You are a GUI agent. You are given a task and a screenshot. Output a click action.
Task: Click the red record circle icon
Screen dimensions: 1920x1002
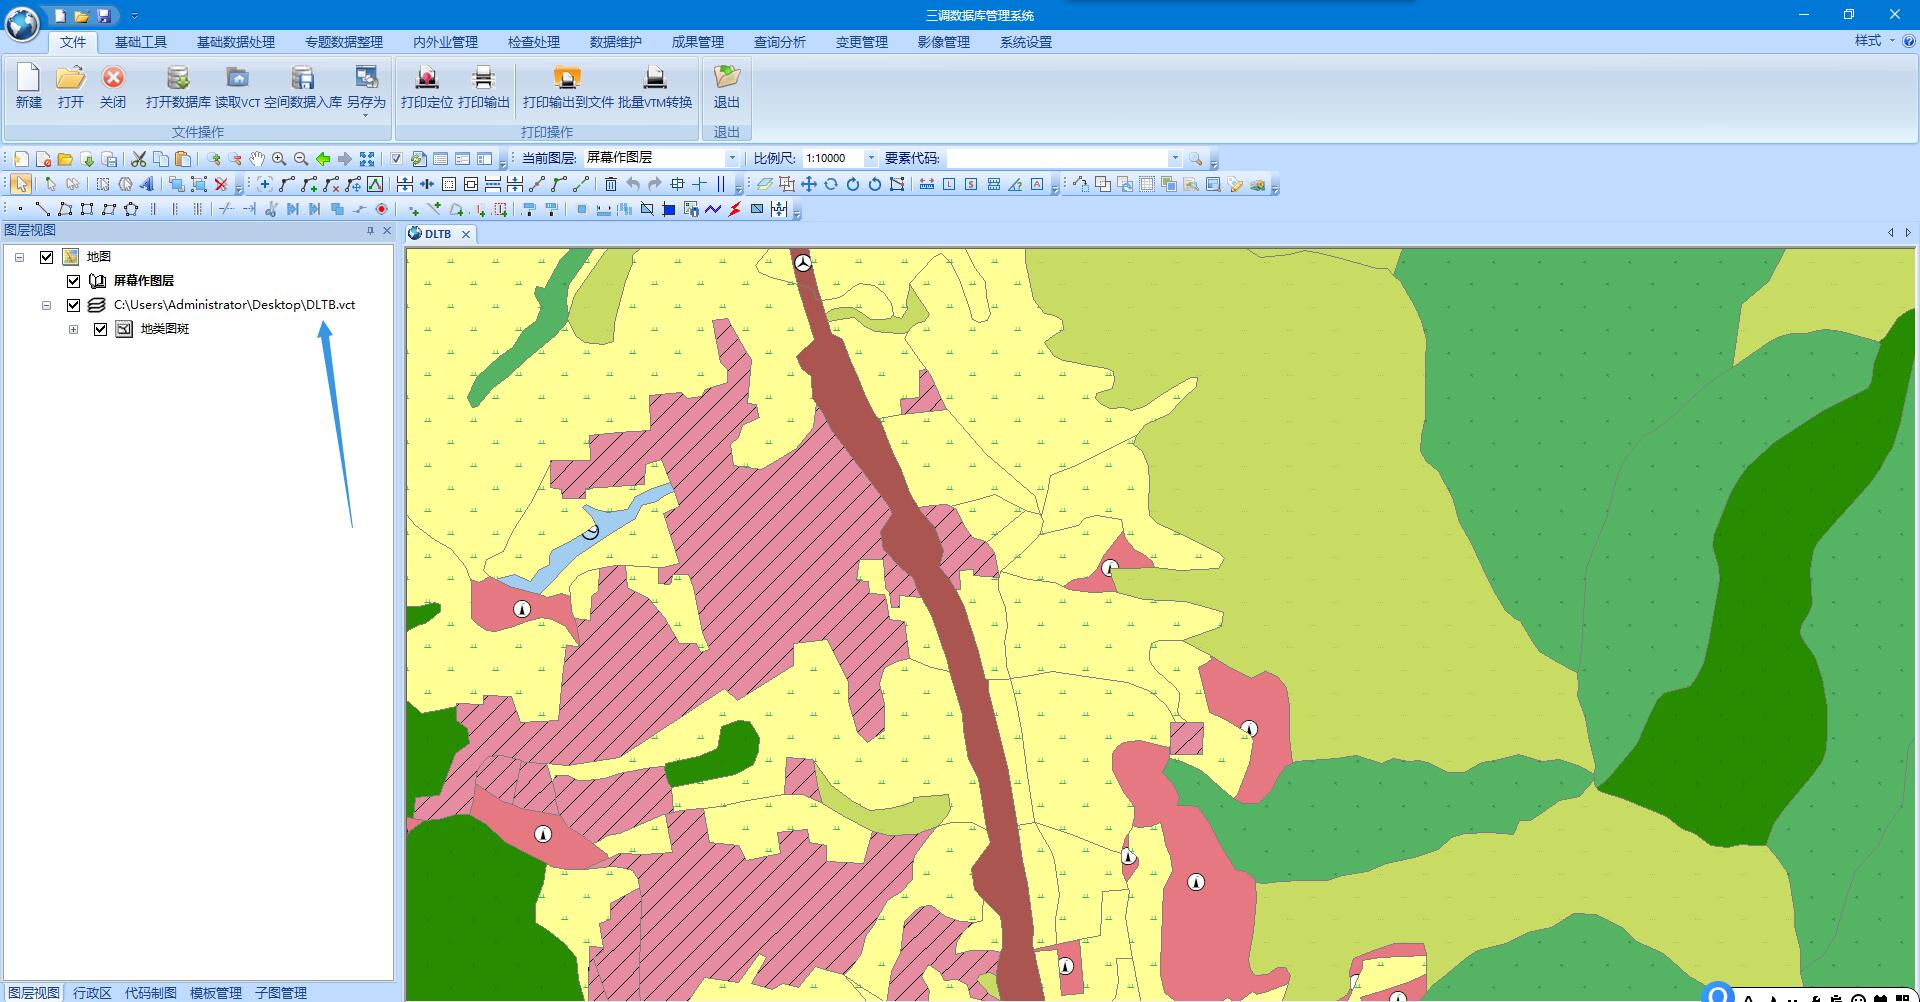coord(381,209)
